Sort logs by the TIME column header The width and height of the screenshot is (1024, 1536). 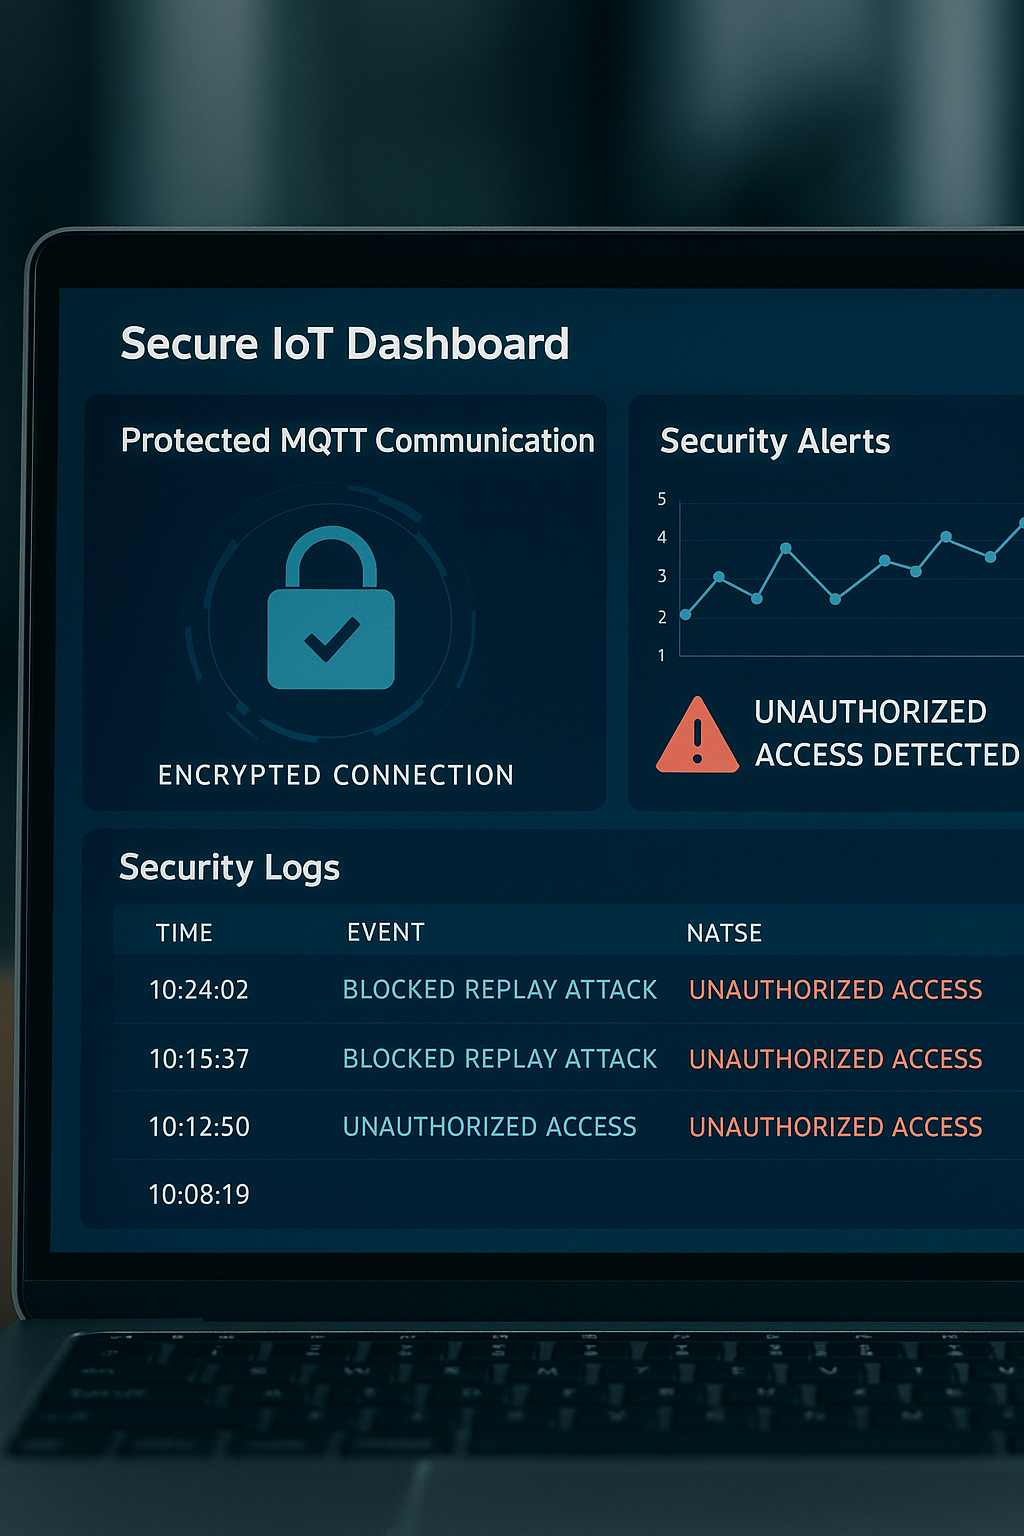point(184,933)
